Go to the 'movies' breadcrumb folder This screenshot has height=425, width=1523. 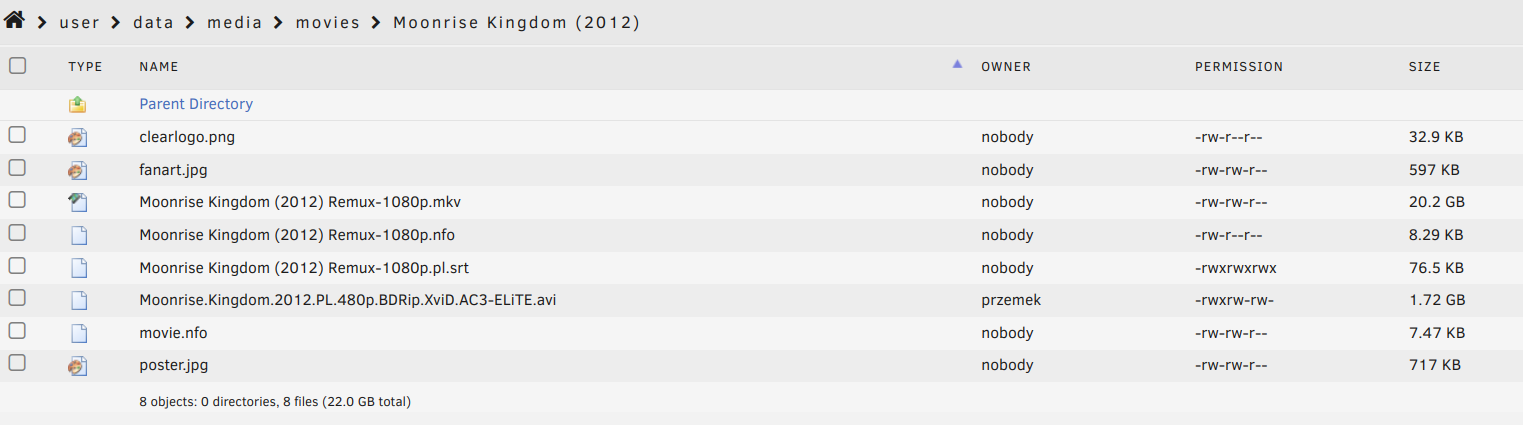tap(327, 22)
